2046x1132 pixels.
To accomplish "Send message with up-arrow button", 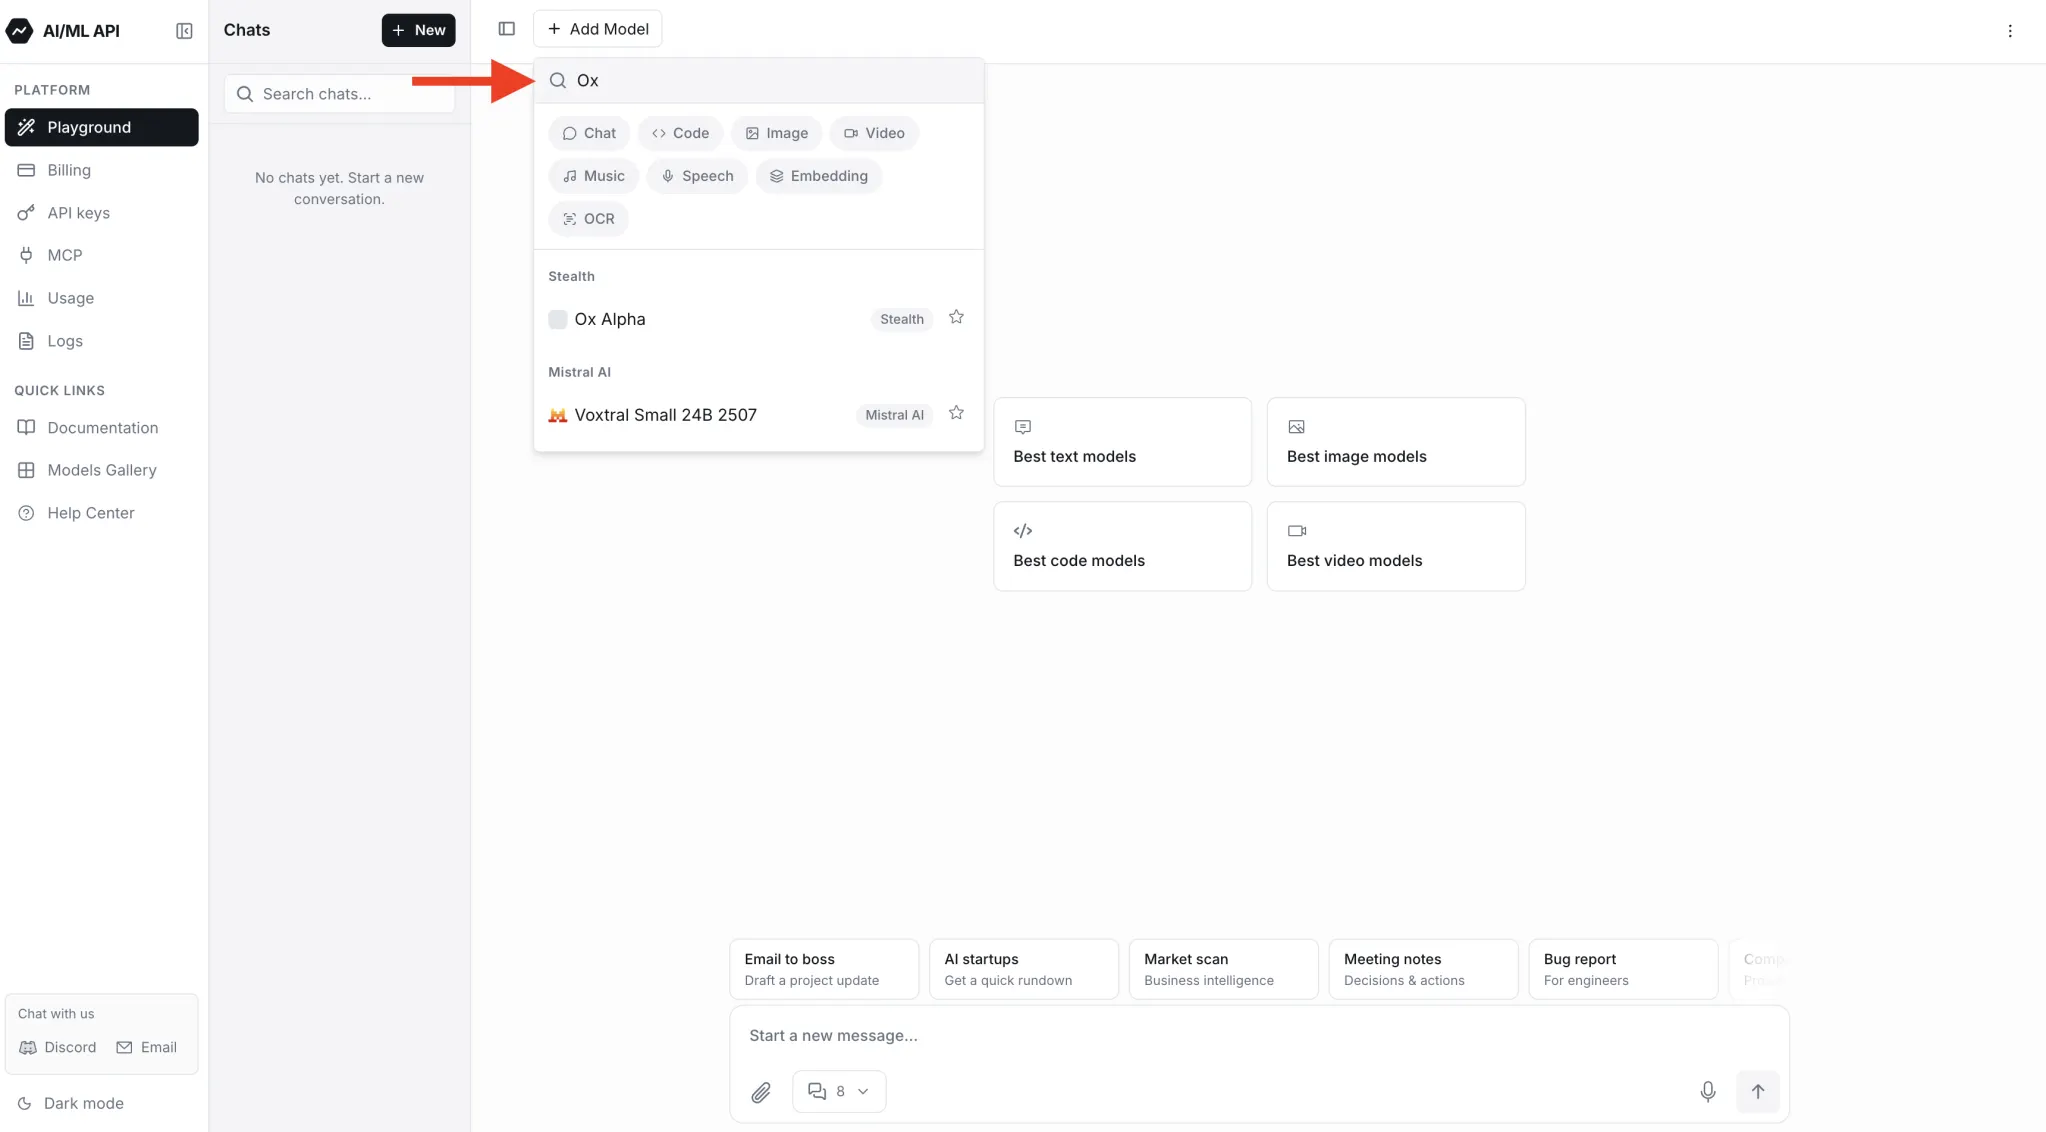I will tap(1758, 1091).
